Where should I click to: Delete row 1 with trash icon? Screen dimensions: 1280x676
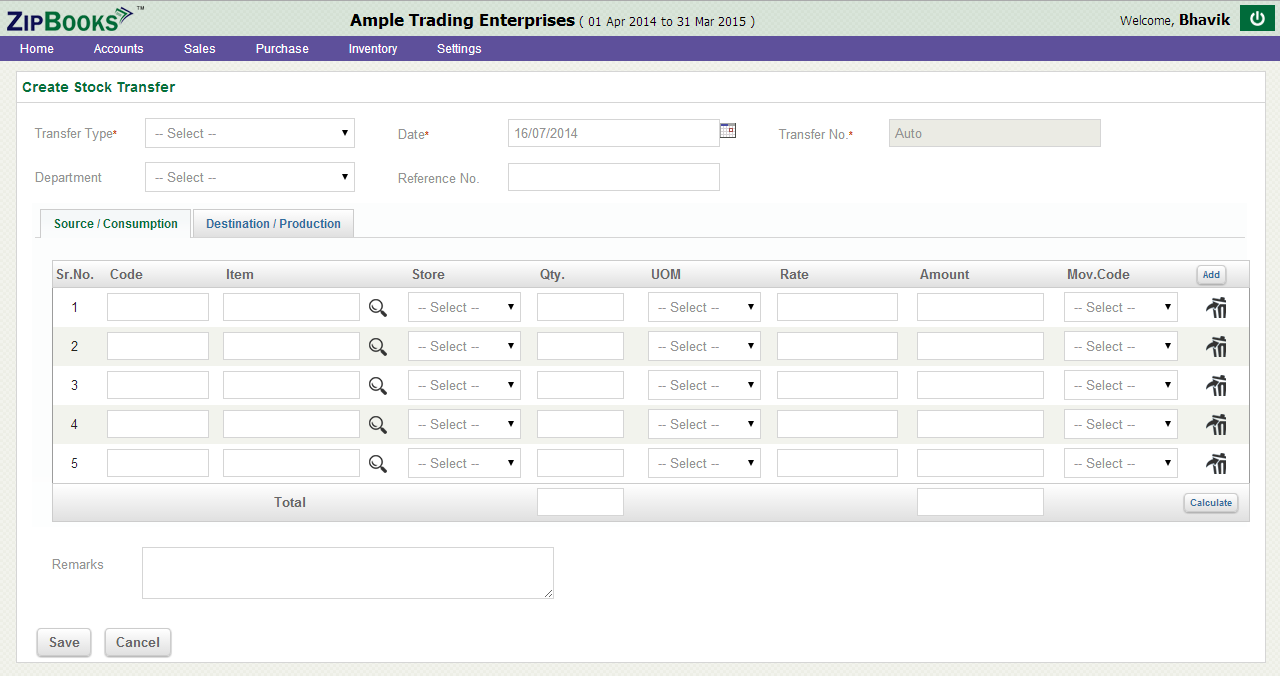tap(1216, 308)
